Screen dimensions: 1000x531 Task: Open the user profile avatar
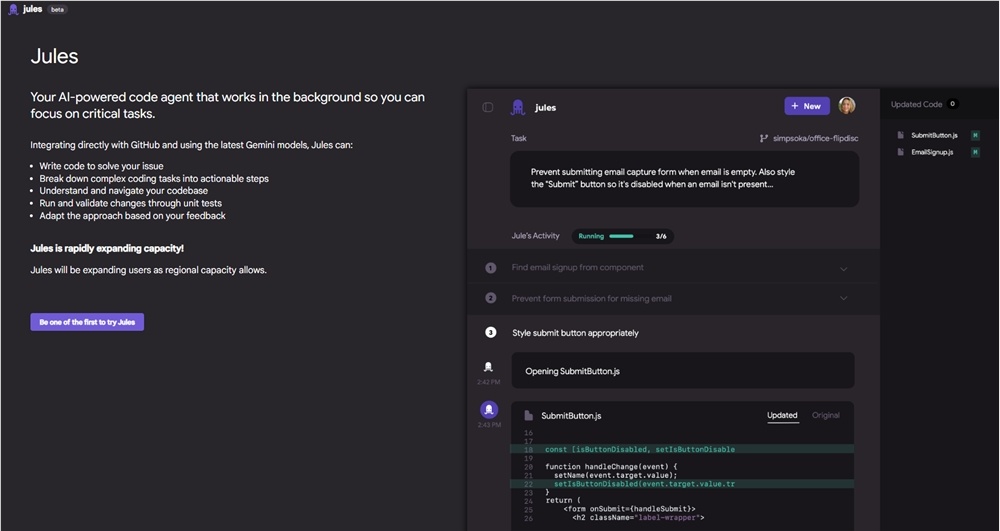click(x=847, y=106)
